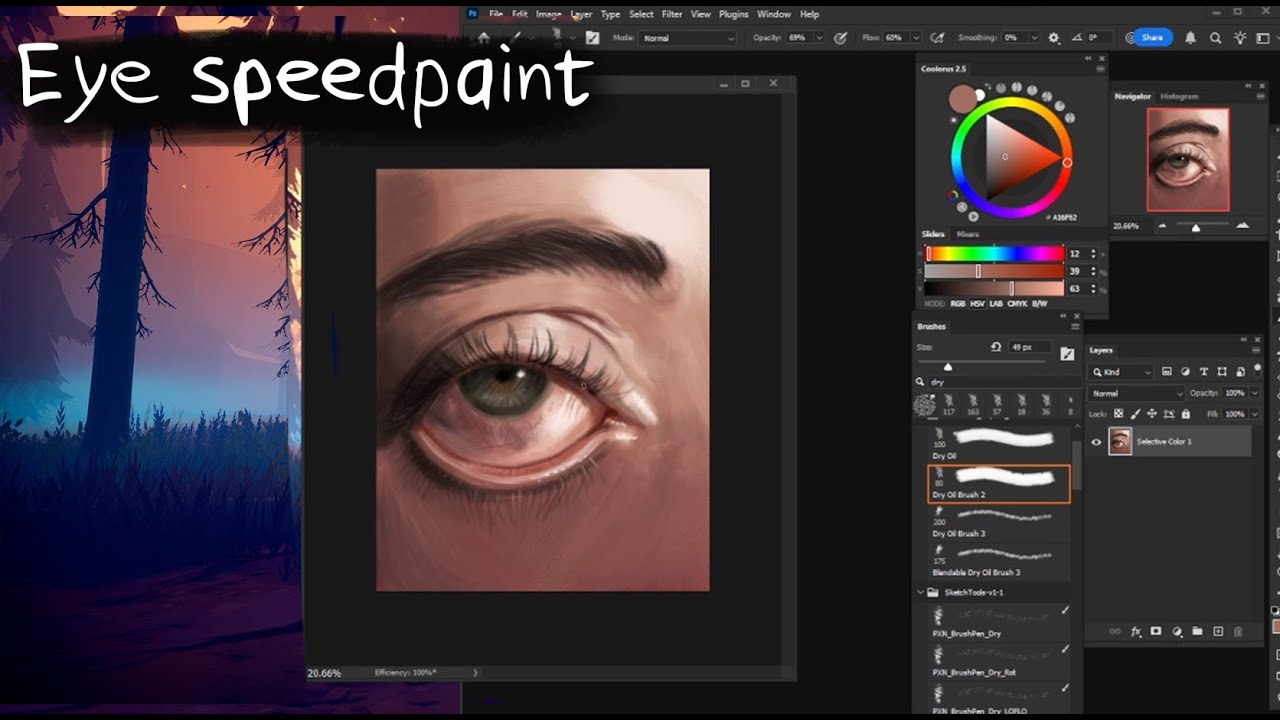Switch to the Sliders tab in Coolorus
The height and width of the screenshot is (720, 1280).
[933, 234]
